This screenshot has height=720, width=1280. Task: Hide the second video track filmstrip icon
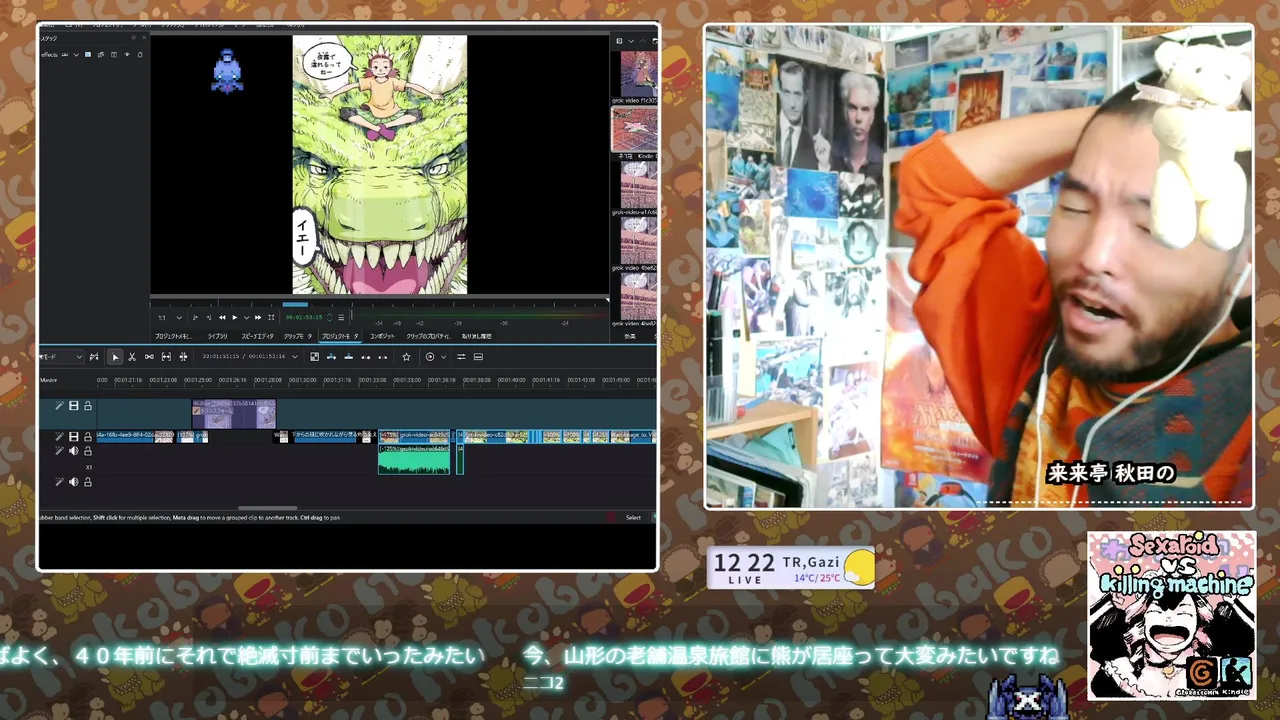tap(73, 437)
